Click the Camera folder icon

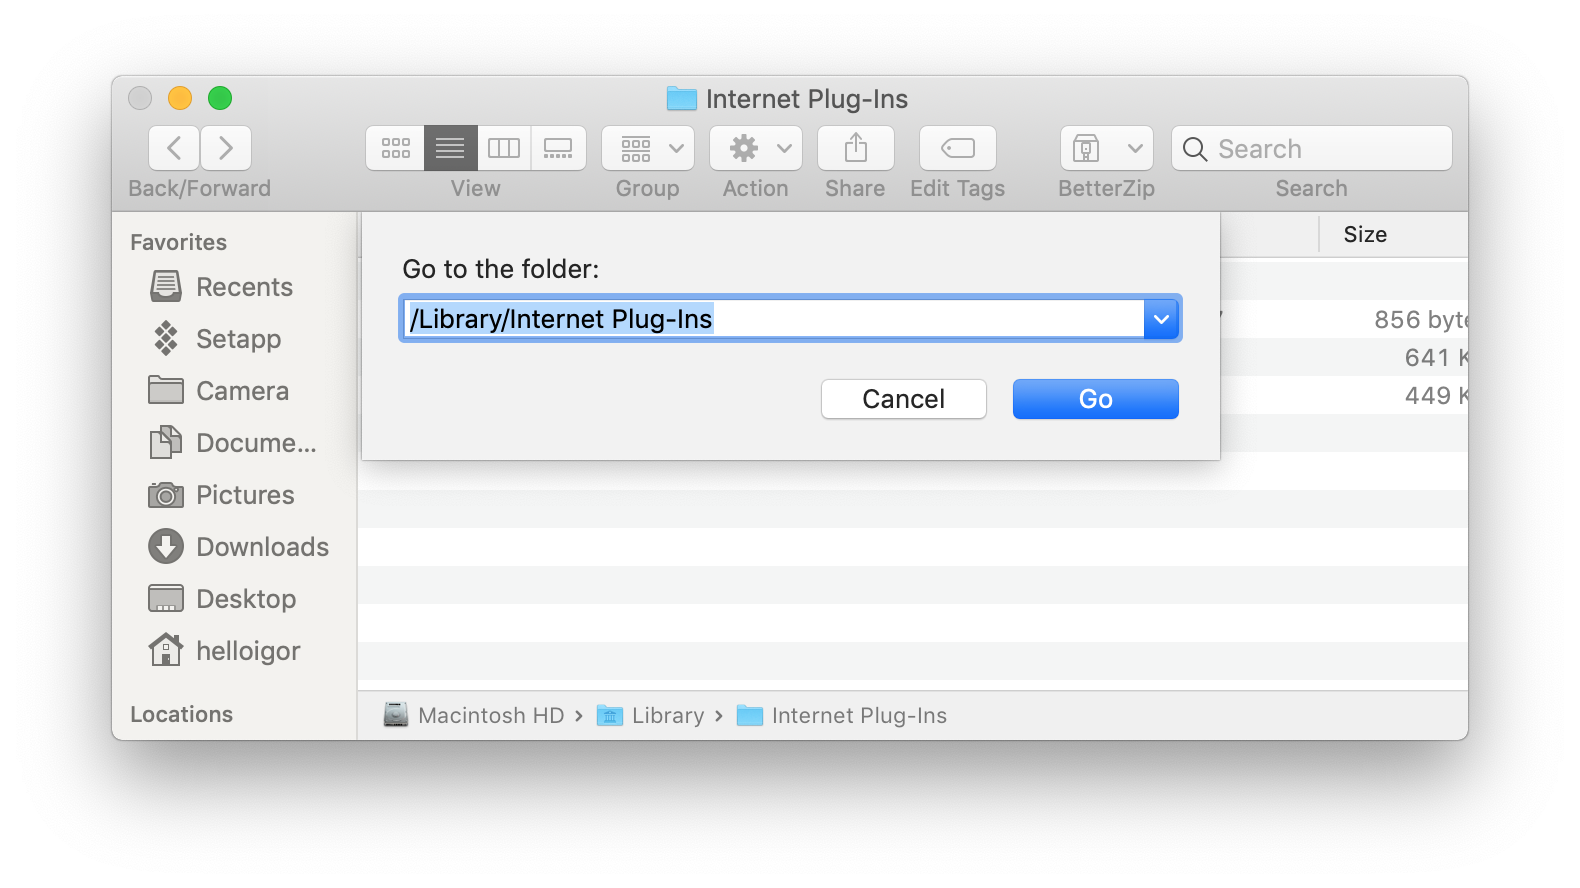pyautogui.click(x=166, y=390)
